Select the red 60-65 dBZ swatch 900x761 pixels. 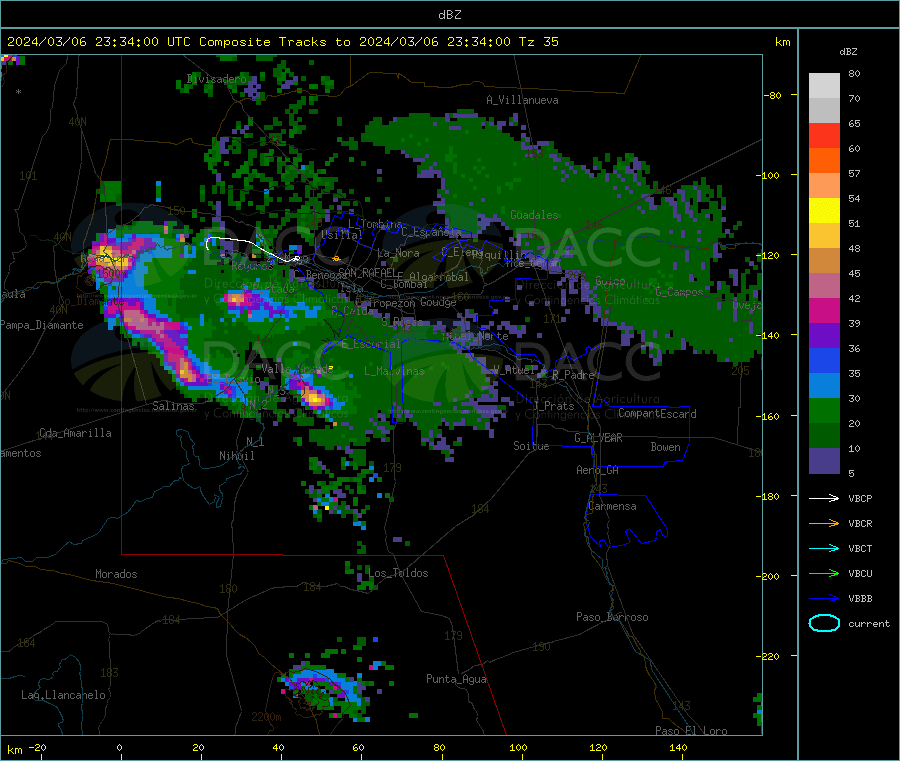click(x=824, y=135)
